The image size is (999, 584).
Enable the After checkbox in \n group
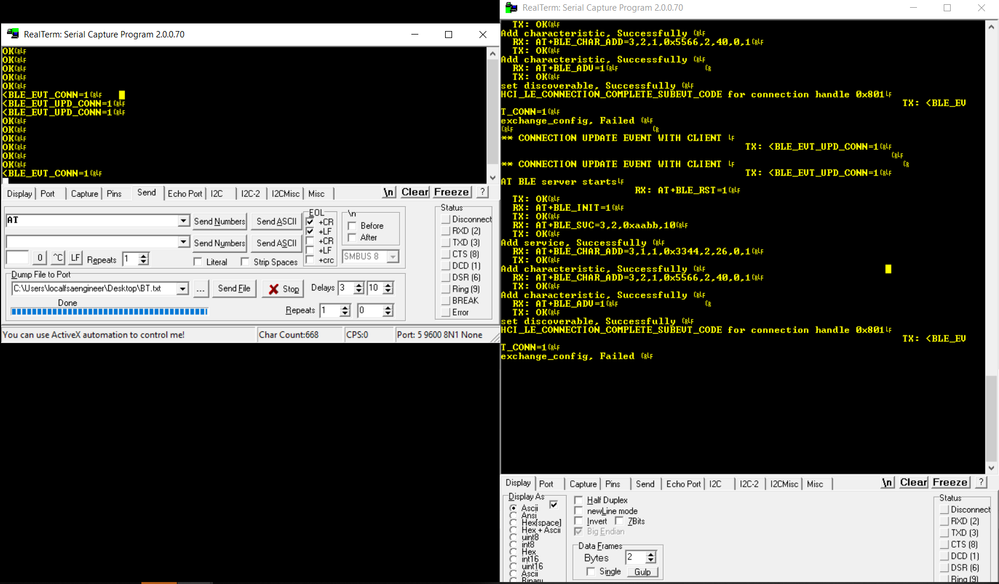[352, 238]
